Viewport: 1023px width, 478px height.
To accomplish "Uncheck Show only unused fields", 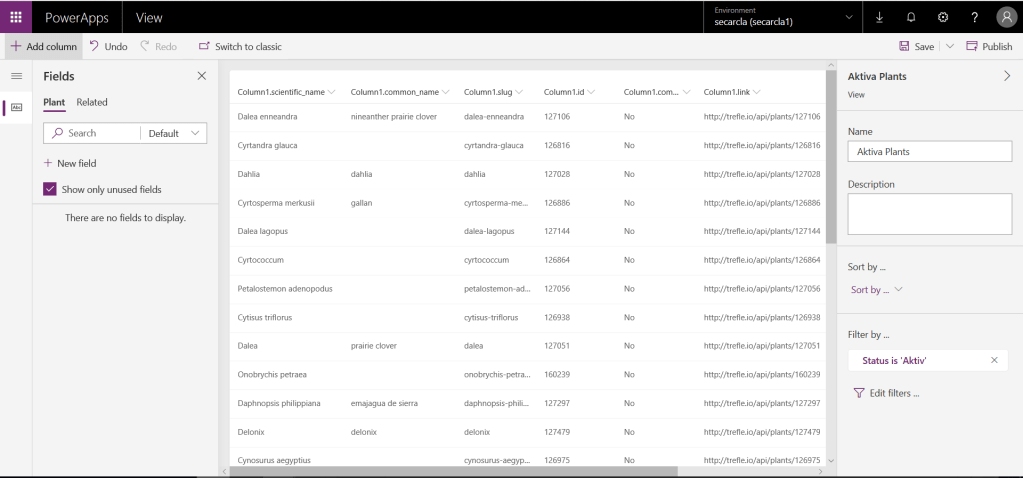I will coord(50,189).
